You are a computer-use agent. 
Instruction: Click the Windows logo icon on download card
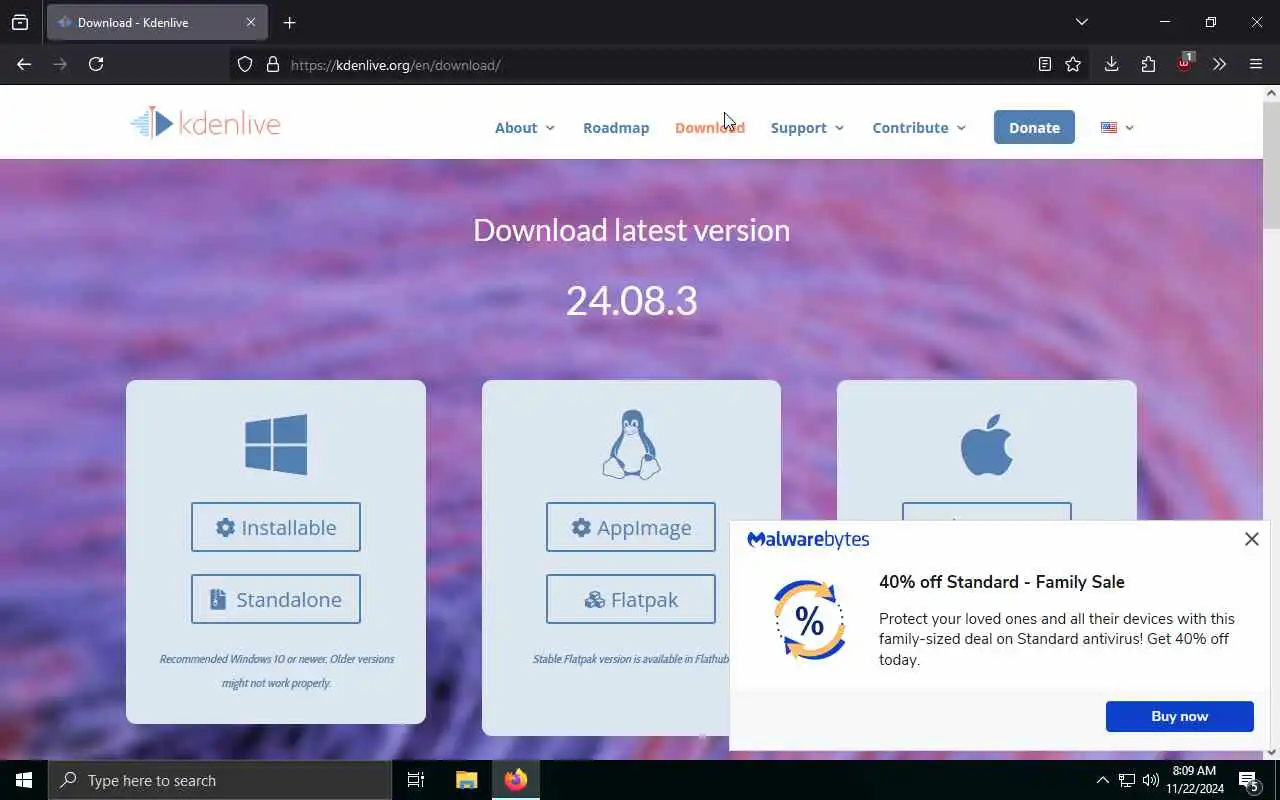click(276, 444)
